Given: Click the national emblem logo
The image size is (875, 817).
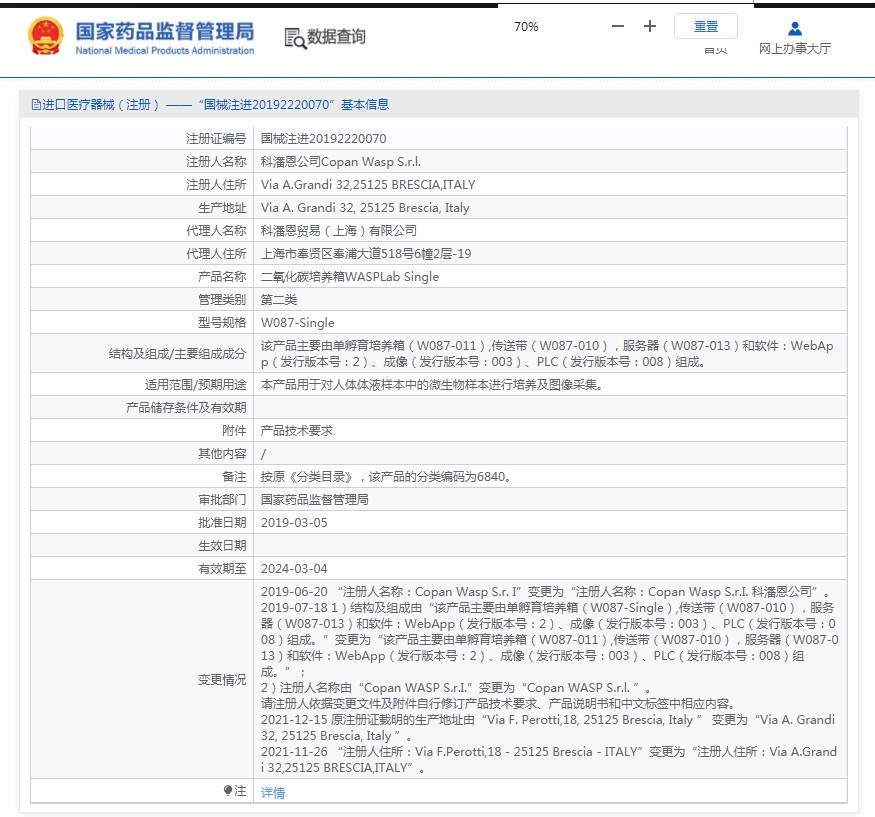Looking at the screenshot, I should pos(46,36).
